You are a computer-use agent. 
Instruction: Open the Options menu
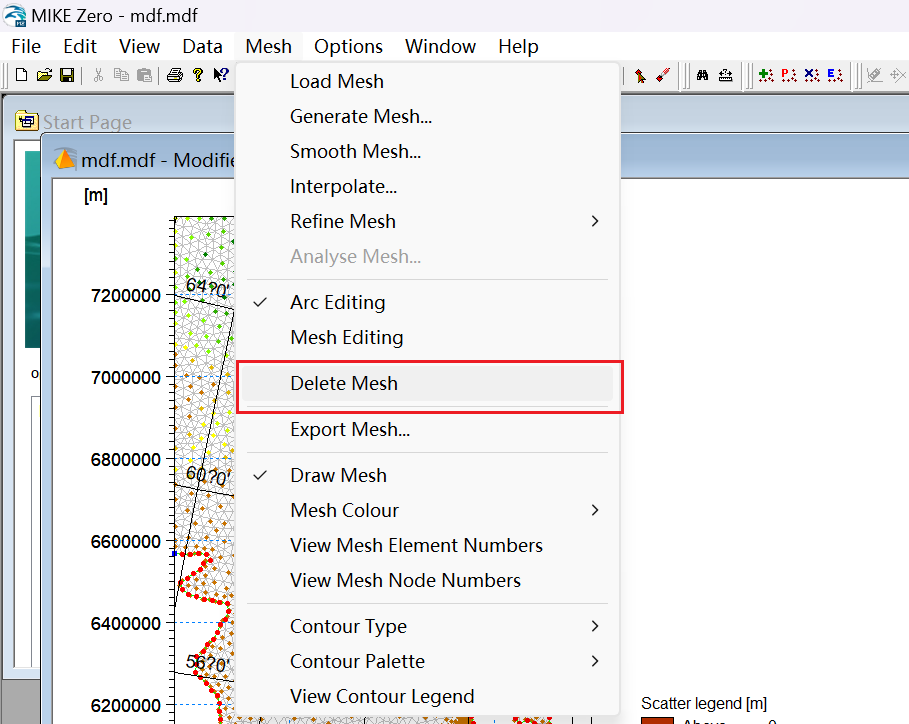coord(348,46)
